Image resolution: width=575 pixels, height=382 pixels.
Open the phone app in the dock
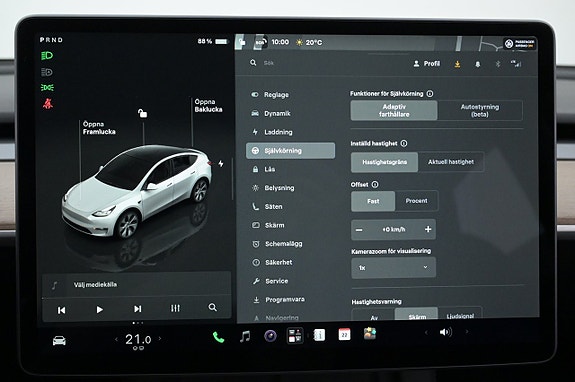(219, 337)
